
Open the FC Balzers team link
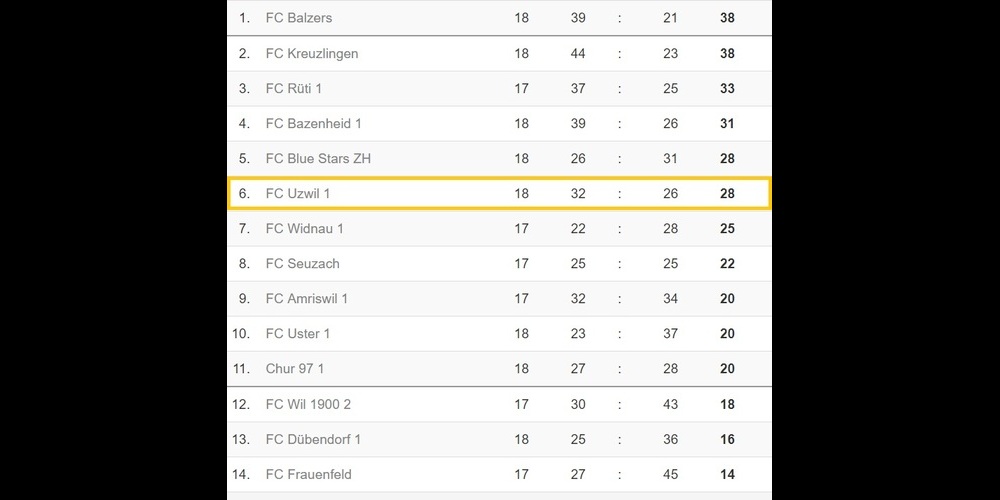pyautogui.click(x=298, y=18)
